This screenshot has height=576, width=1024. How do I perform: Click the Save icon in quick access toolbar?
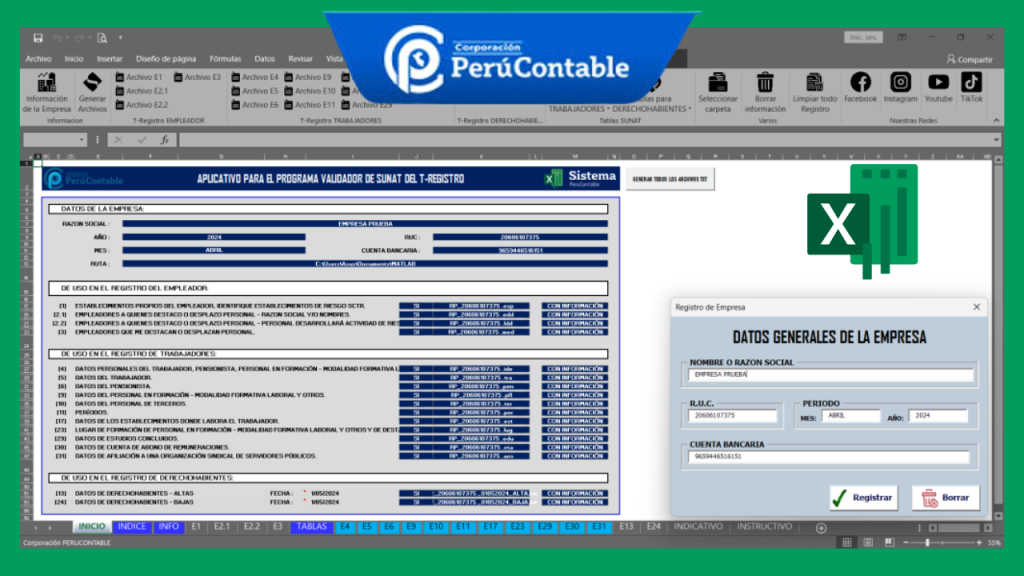[38, 38]
